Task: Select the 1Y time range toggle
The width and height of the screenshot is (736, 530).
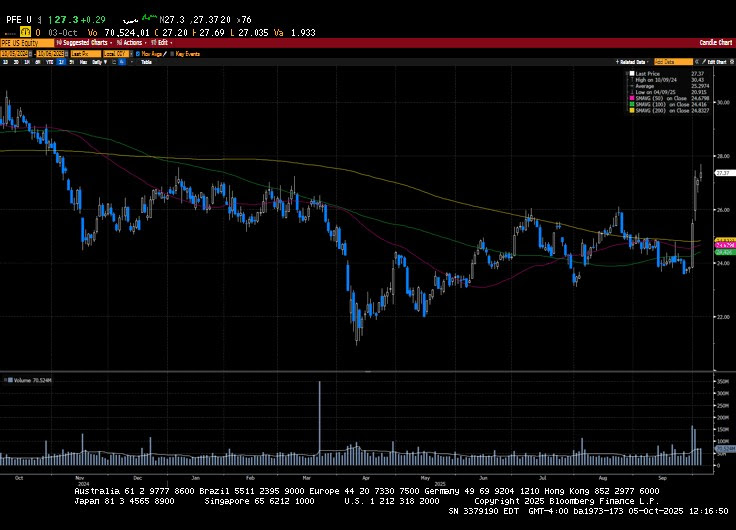Action: tap(61, 62)
